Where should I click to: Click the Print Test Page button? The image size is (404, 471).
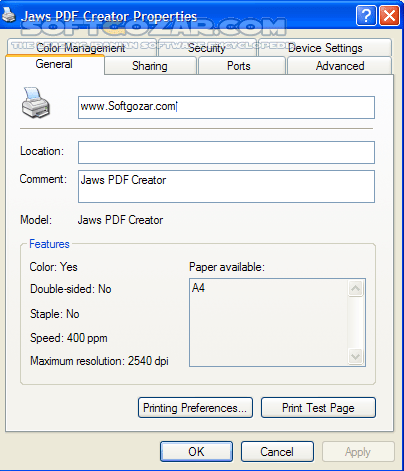318,407
